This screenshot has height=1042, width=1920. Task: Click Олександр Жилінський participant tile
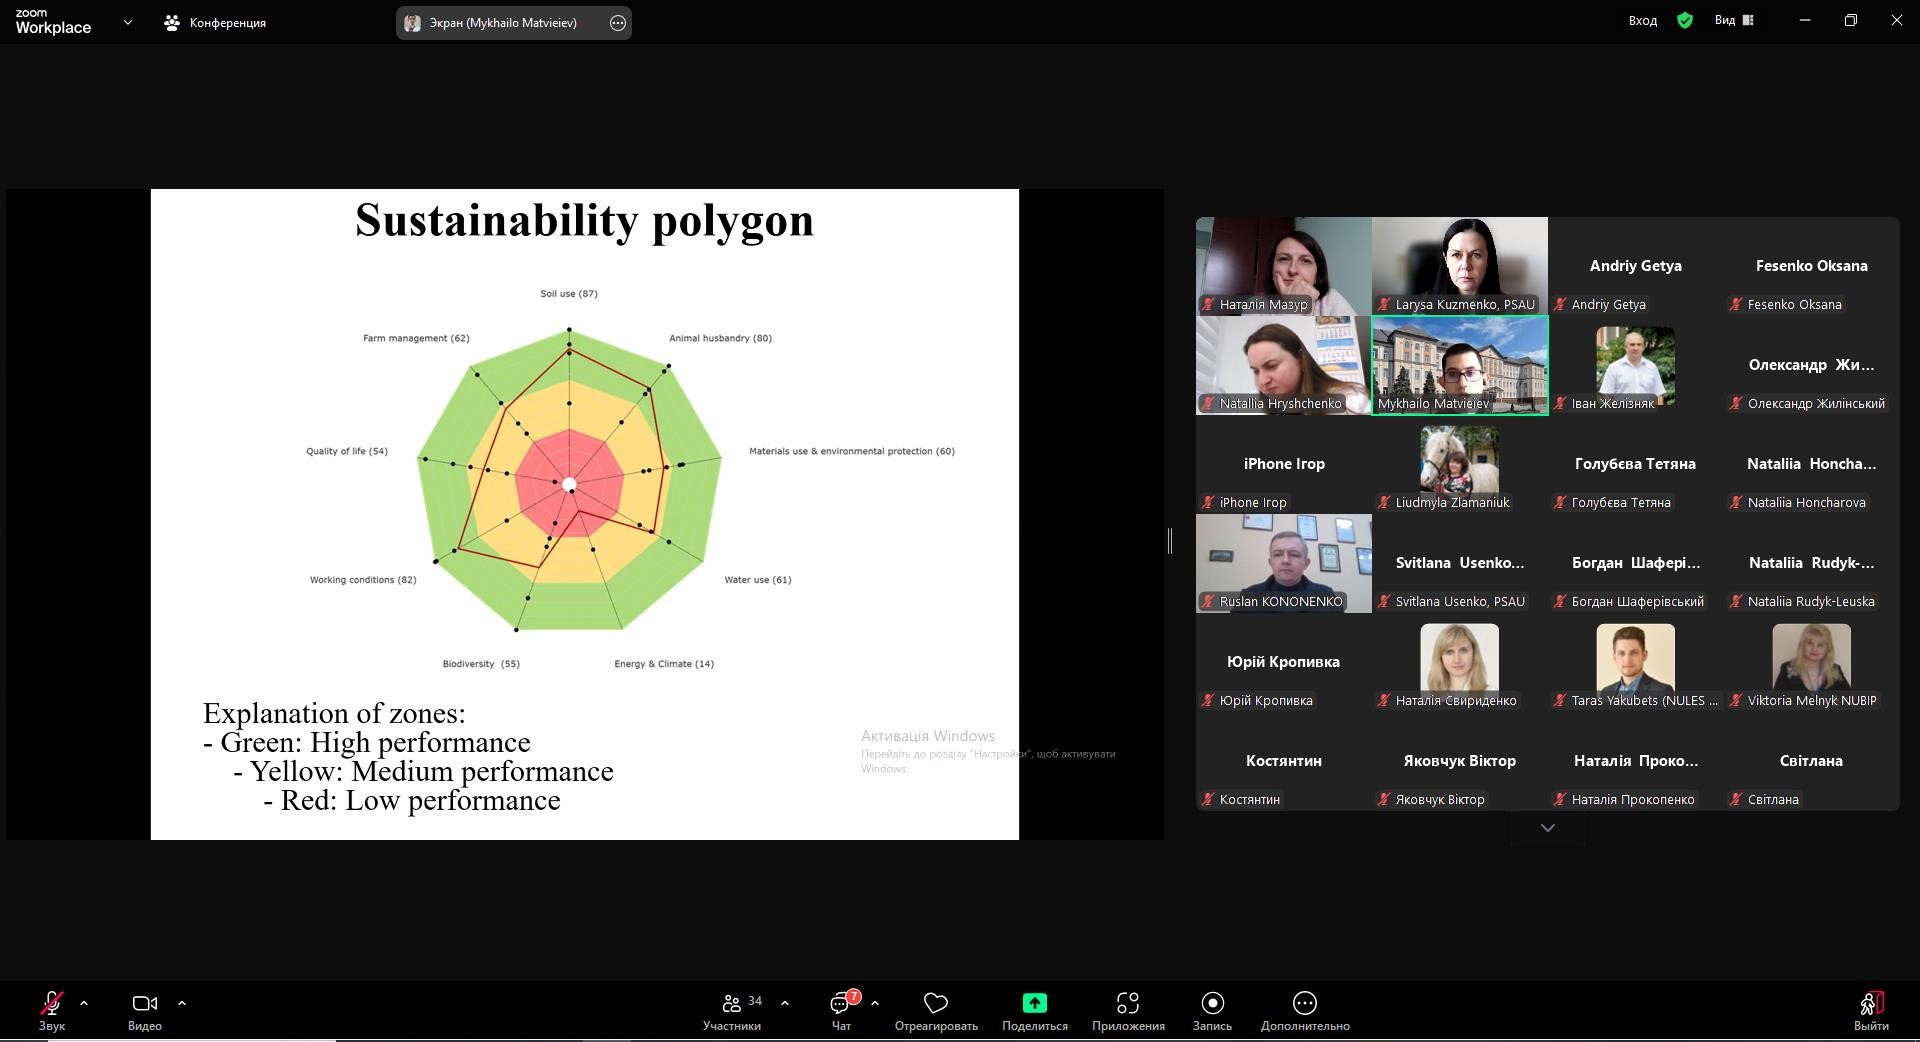(x=1812, y=365)
